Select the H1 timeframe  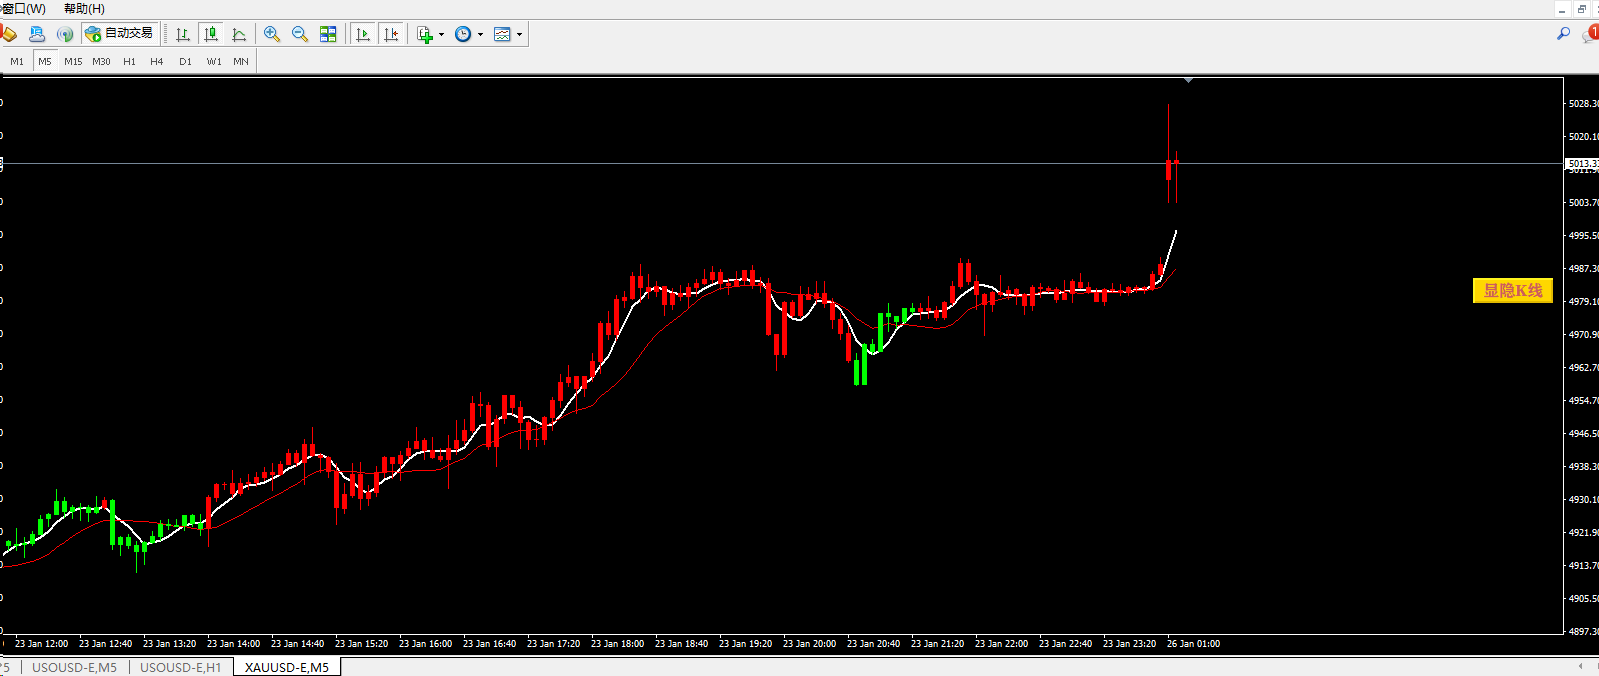point(129,61)
